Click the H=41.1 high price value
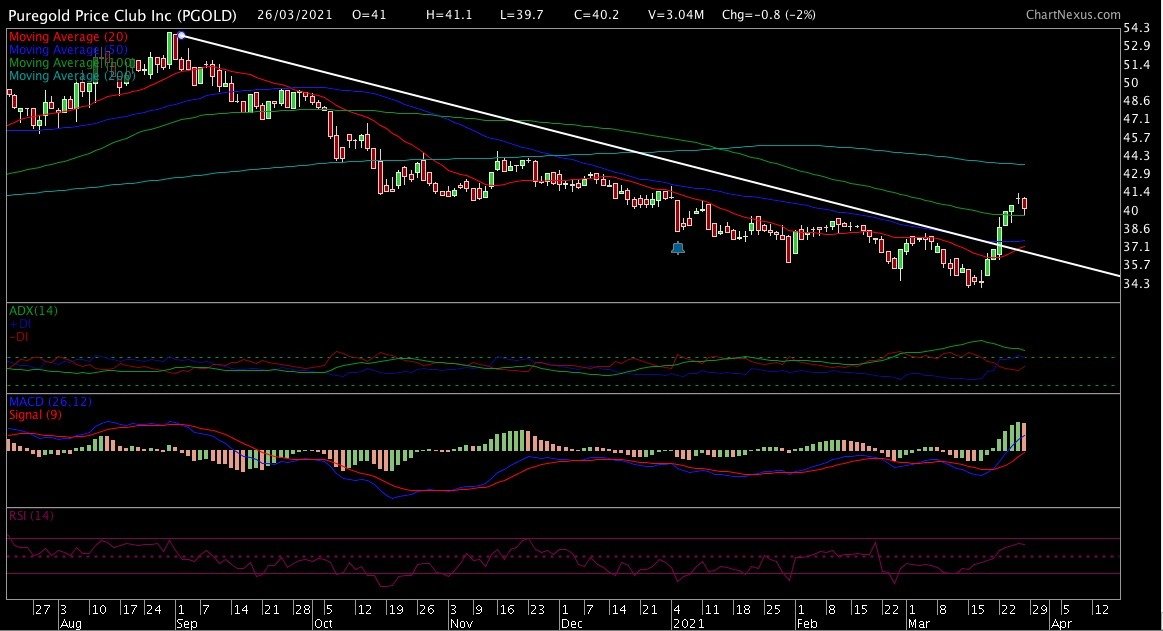The image size is (1163, 631). pos(449,14)
